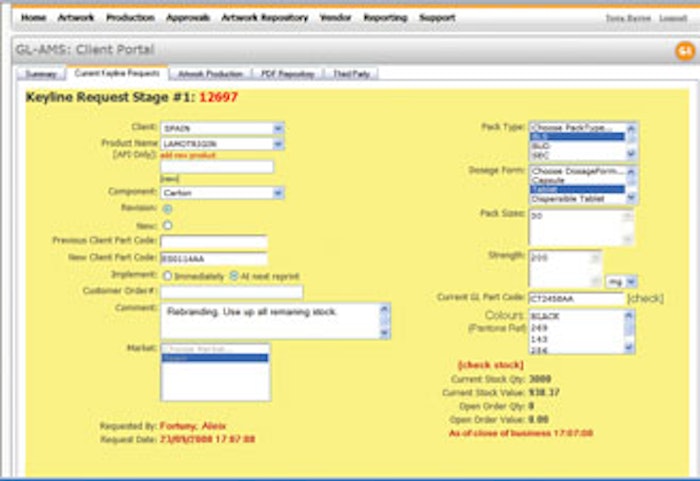Open the PDF Repository tab
The image size is (700, 481).
(288, 74)
